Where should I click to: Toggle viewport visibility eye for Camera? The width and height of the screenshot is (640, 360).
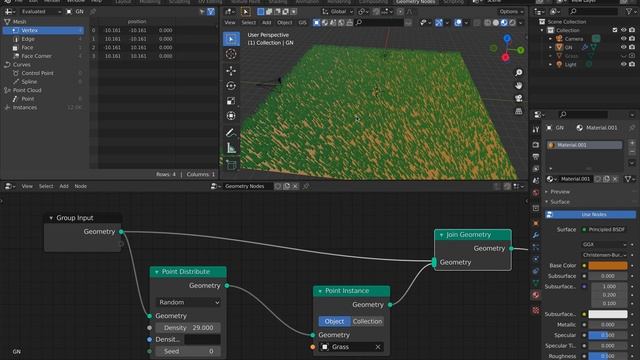tap(623, 39)
